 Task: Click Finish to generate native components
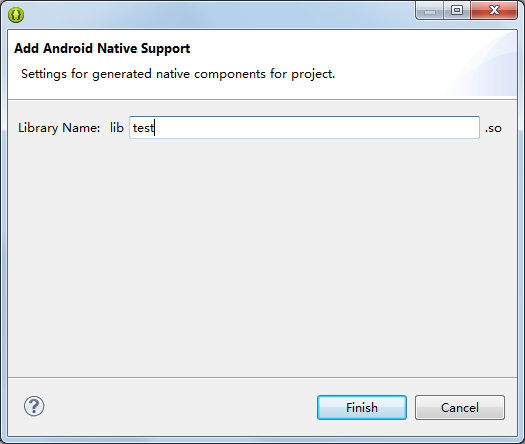[362, 408]
